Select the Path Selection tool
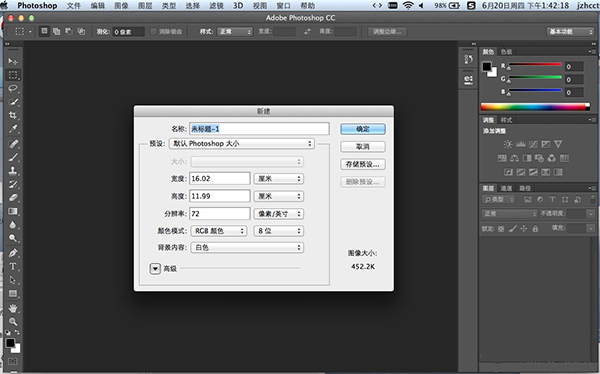This screenshot has height=374, width=600. coord(13,280)
